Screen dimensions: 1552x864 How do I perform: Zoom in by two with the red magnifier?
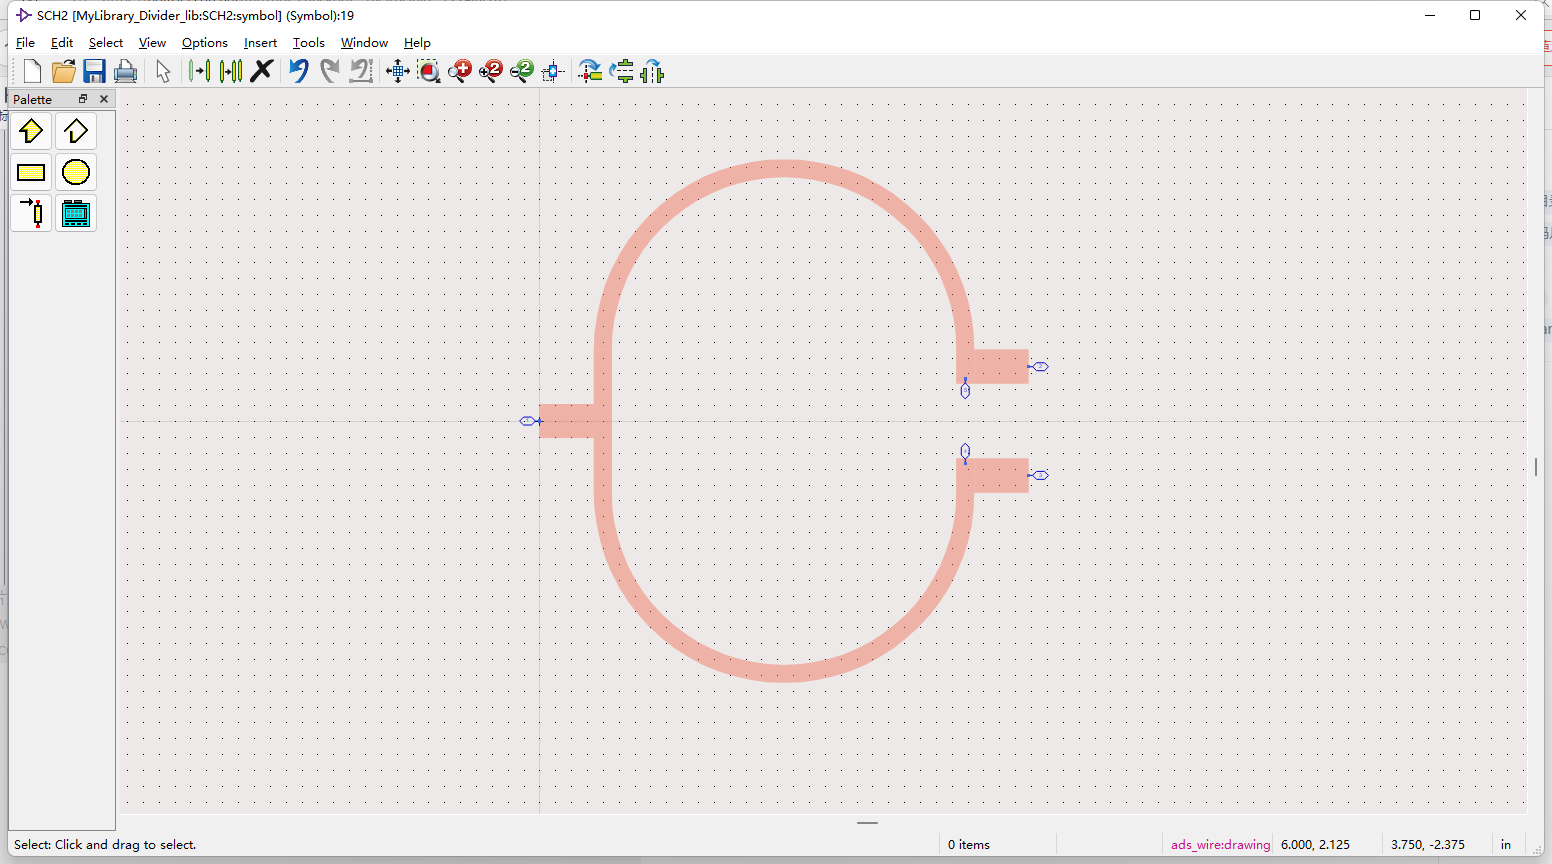pos(491,71)
